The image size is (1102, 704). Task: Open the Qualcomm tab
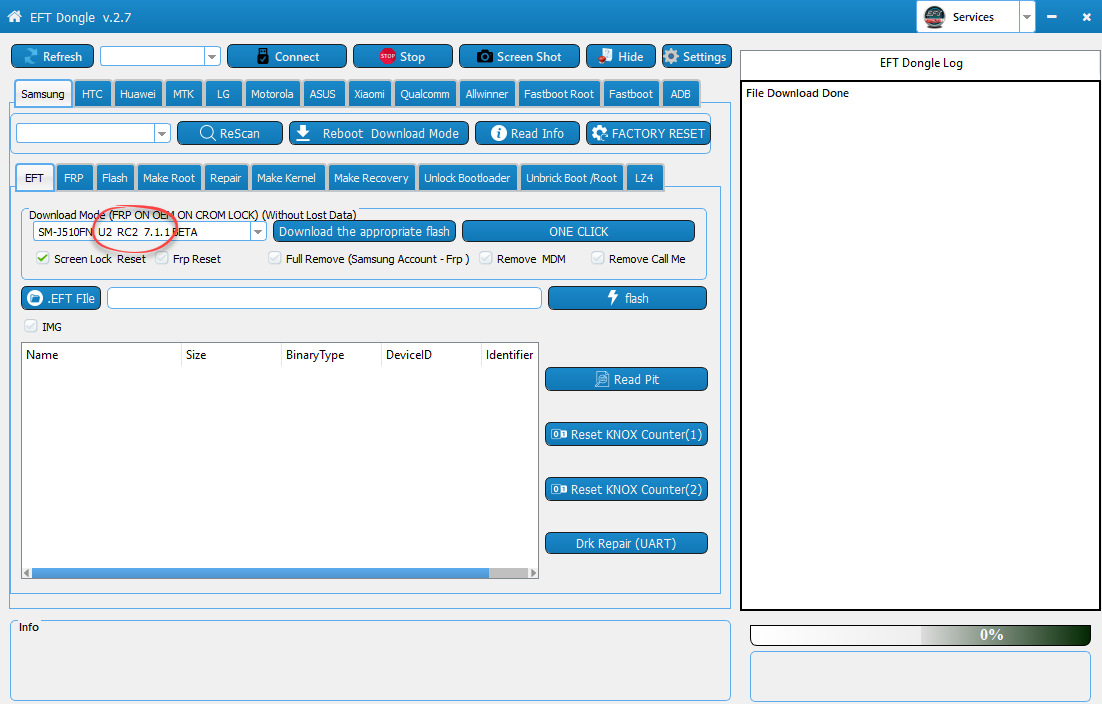click(424, 93)
